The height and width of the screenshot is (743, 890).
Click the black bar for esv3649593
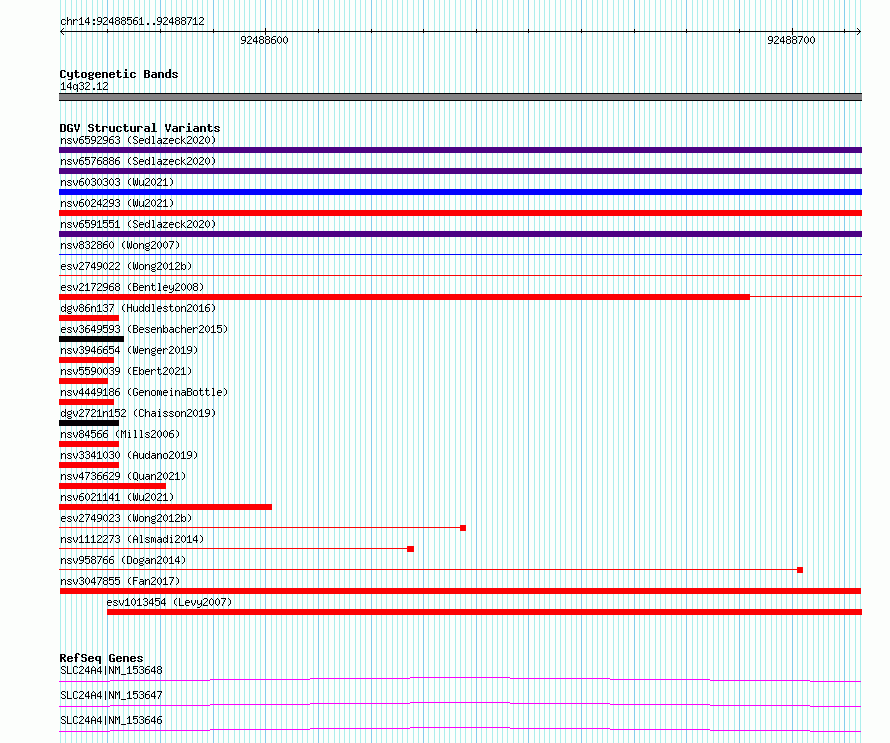[x=91, y=339]
